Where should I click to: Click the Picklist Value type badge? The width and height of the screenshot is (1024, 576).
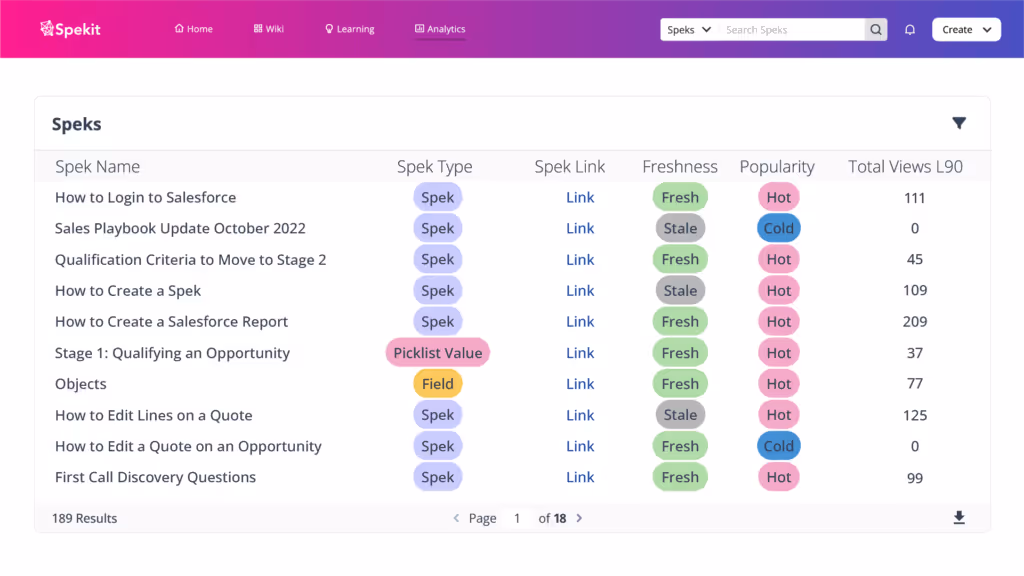click(438, 353)
